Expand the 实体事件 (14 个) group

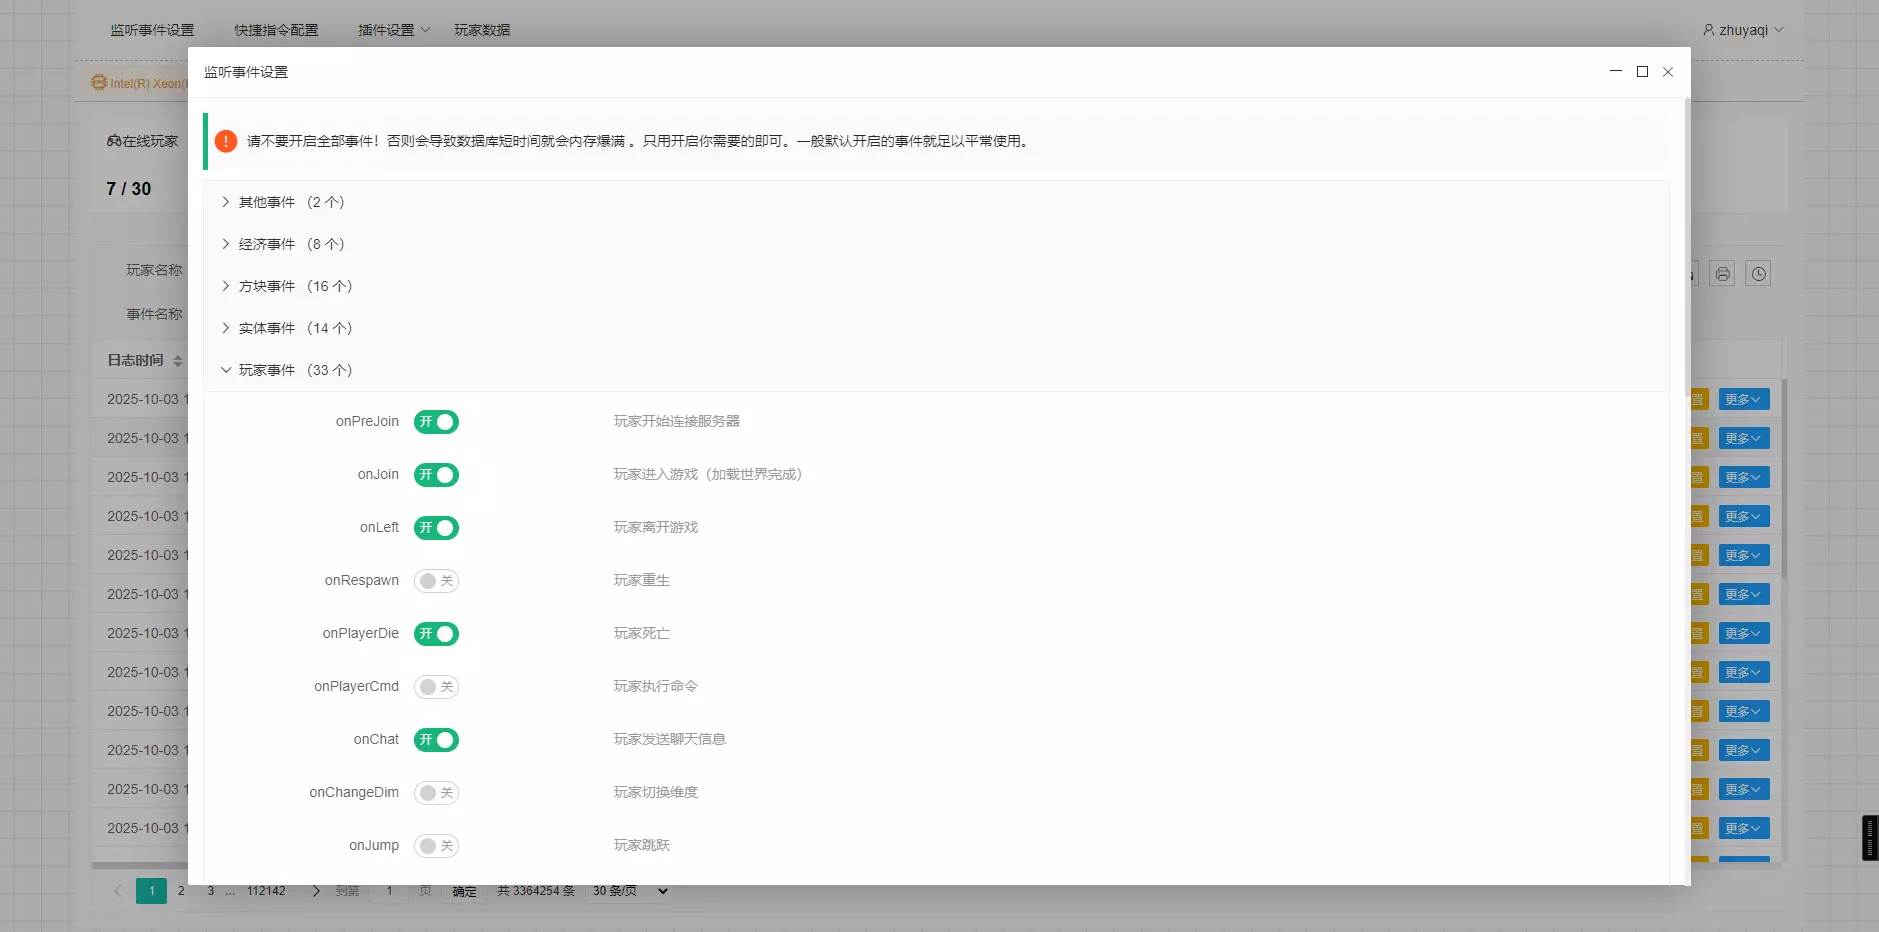pos(936,328)
